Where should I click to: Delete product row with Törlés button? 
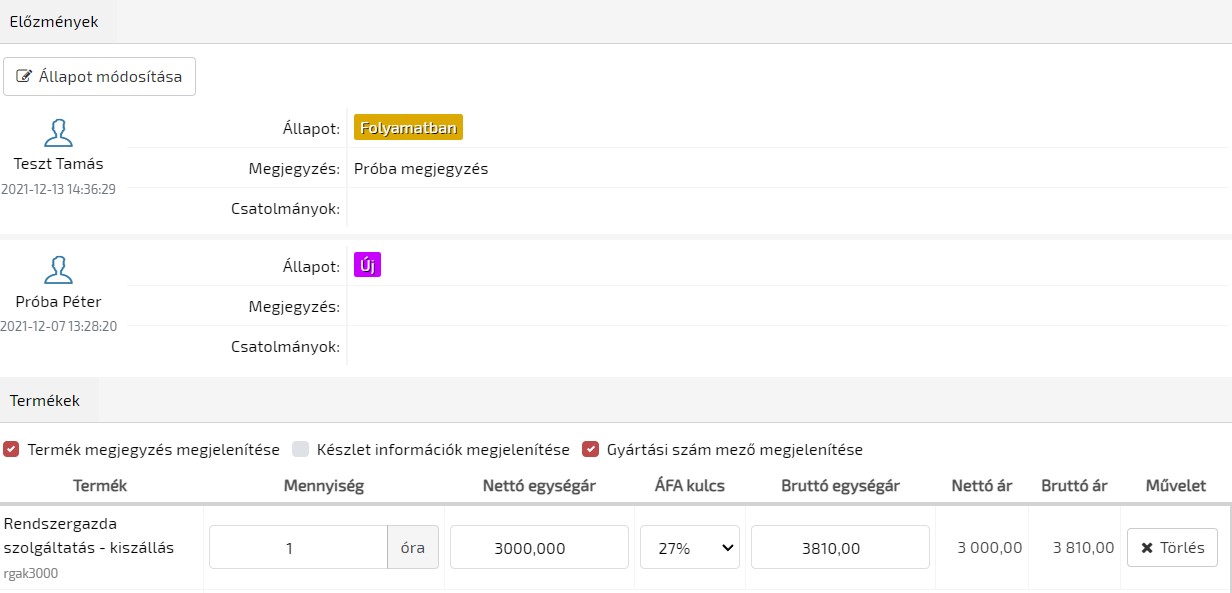pyautogui.click(x=1172, y=548)
